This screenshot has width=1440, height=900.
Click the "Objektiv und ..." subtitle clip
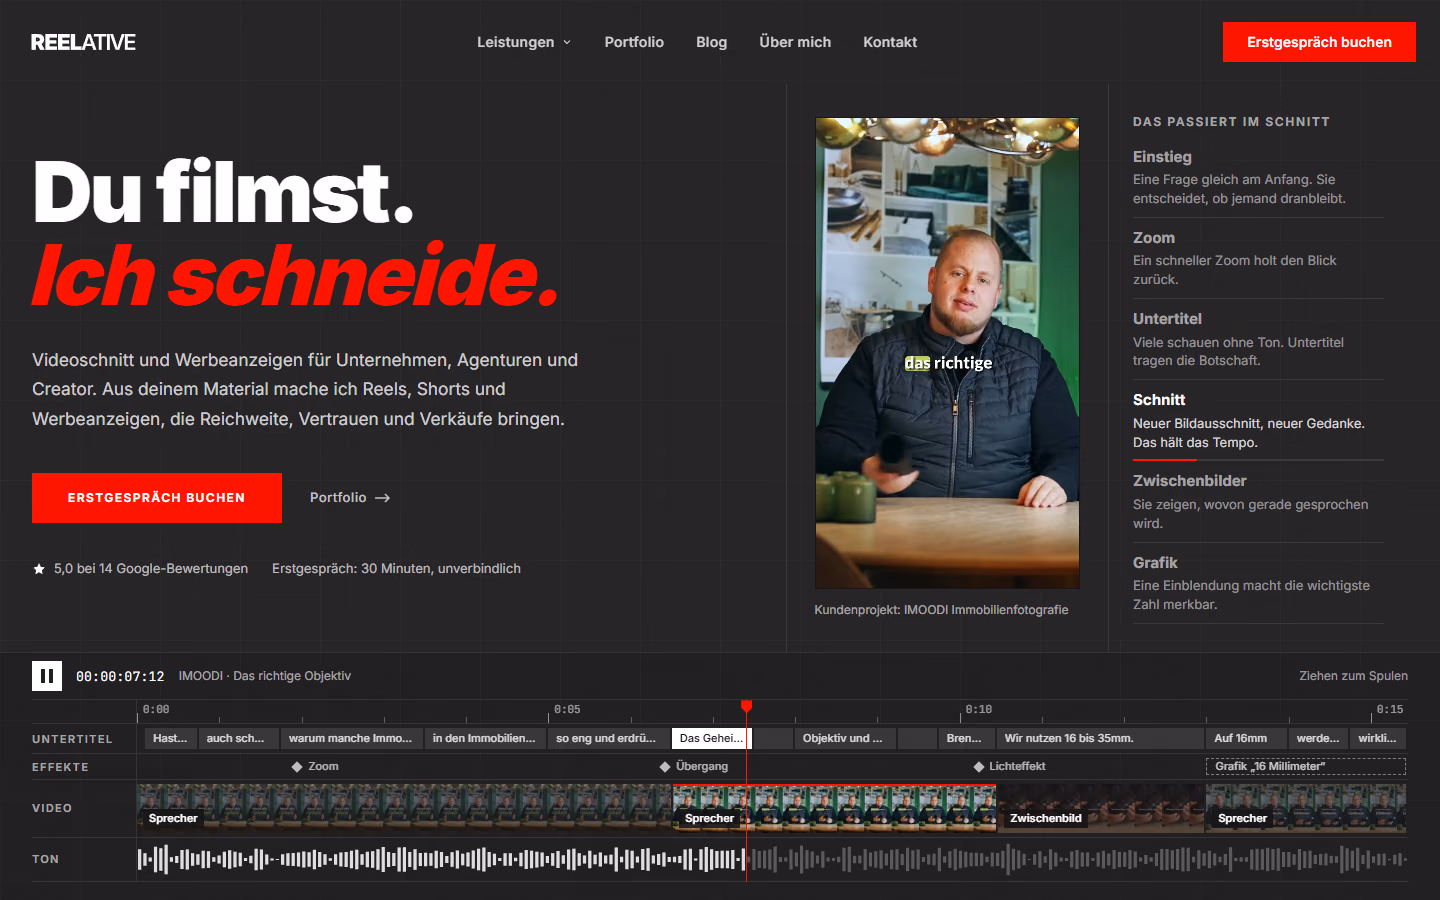[x=843, y=739]
